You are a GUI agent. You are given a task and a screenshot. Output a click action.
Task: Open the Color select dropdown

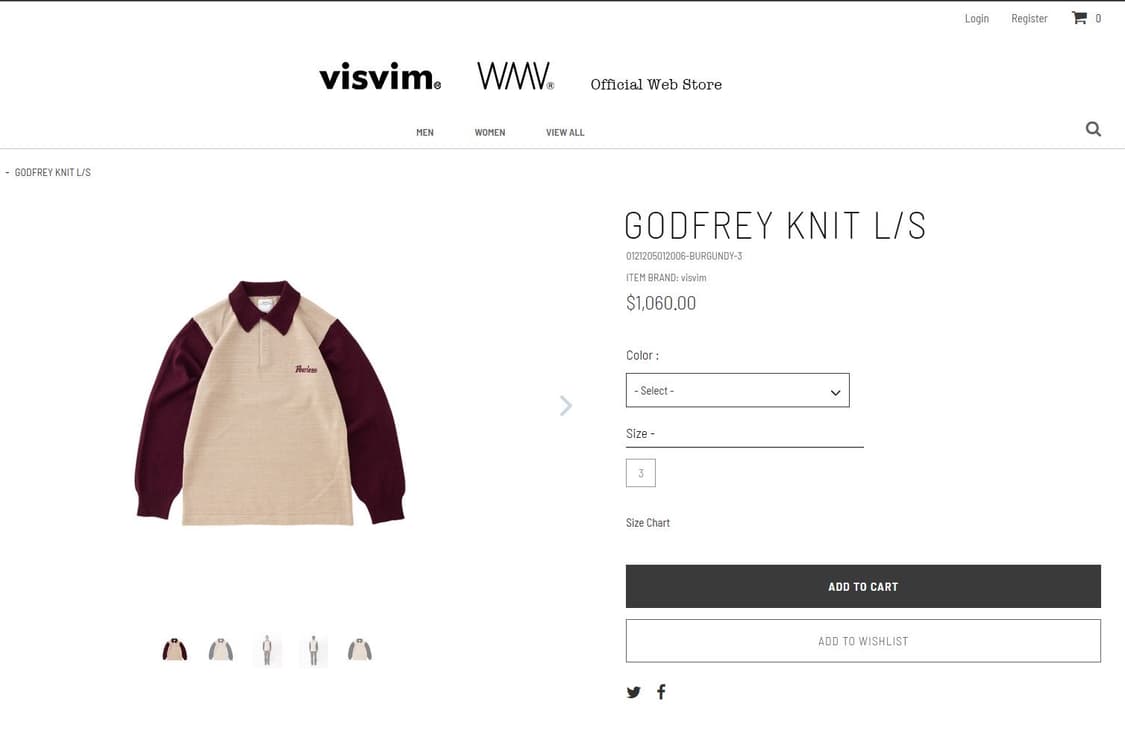pyautogui.click(x=738, y=390)
